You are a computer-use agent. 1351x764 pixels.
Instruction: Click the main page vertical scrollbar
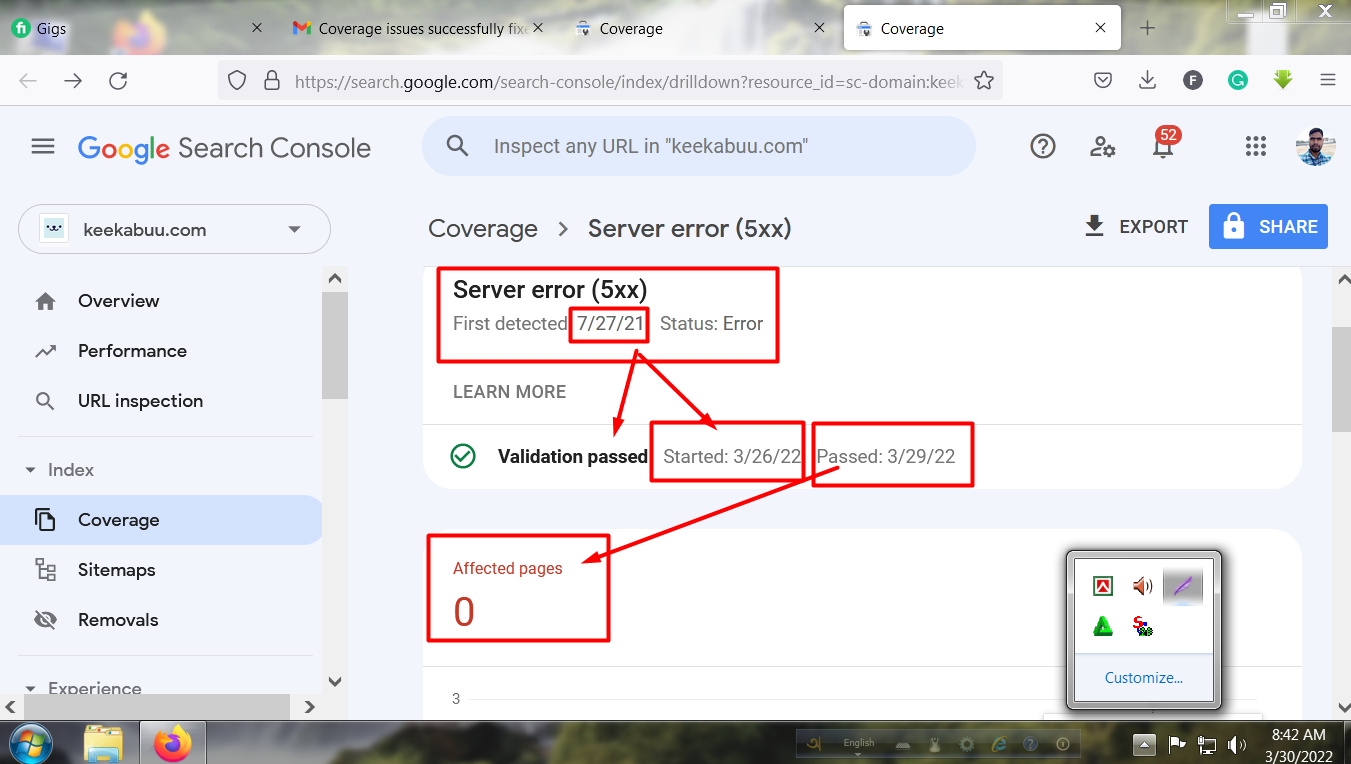[x=1342, y=380]
